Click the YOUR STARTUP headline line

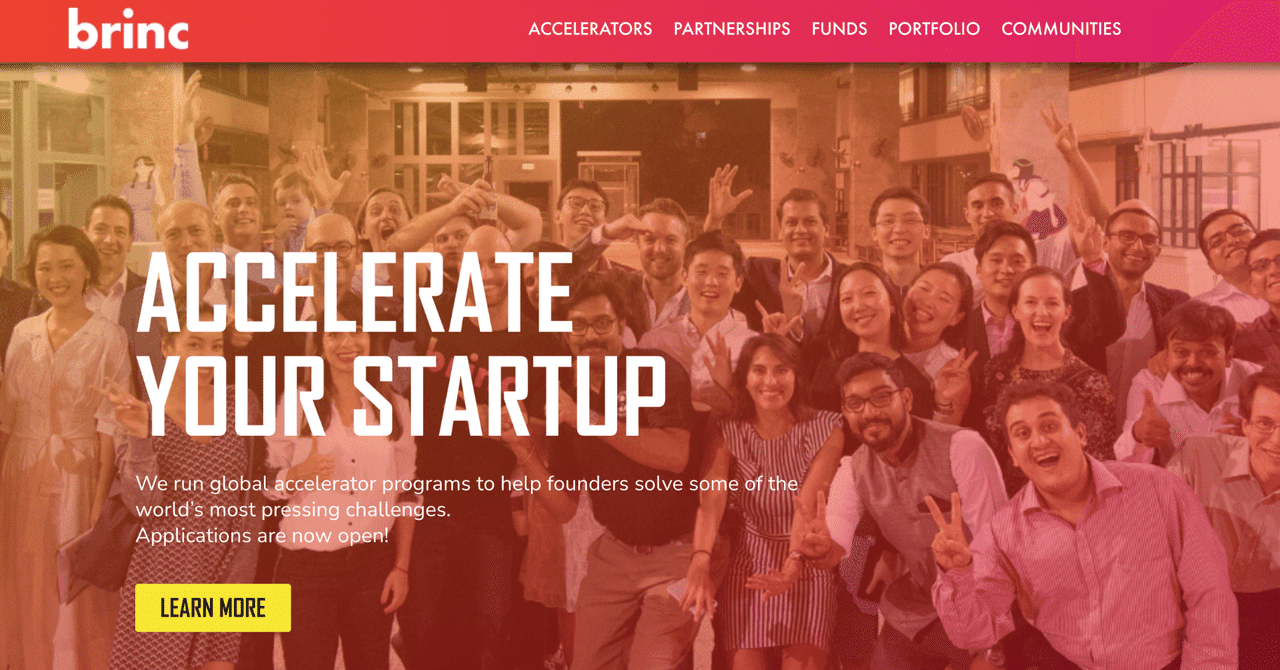coord(401,395)
